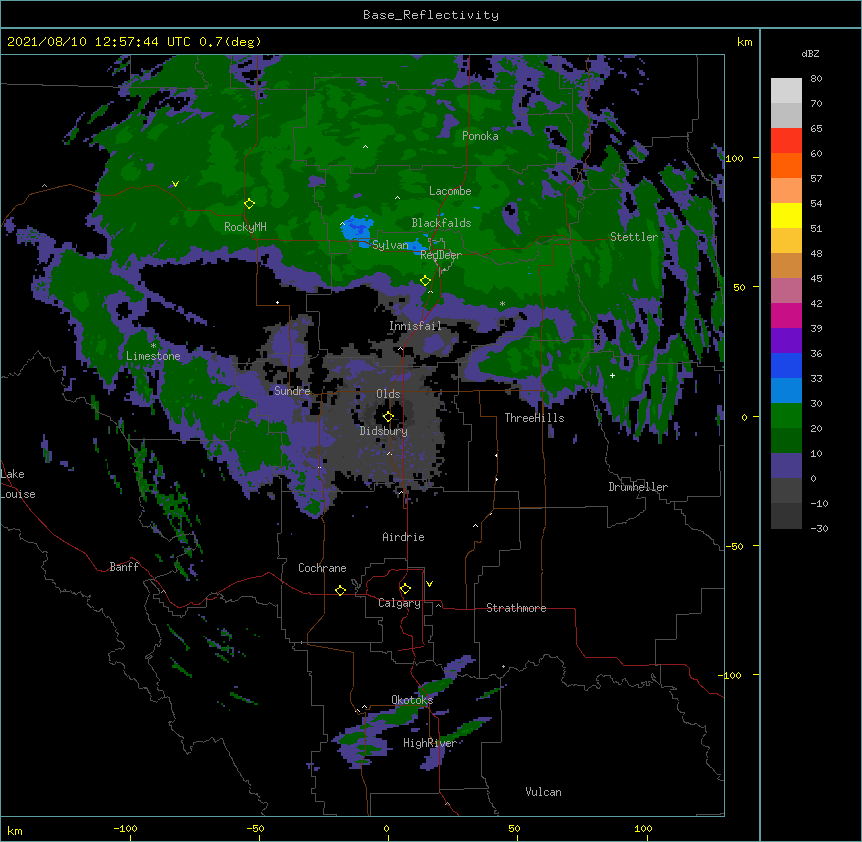Click the white asterisk east of Innisfail
The height and width of the screenshot is (842, 862).
tap(502, 303)
